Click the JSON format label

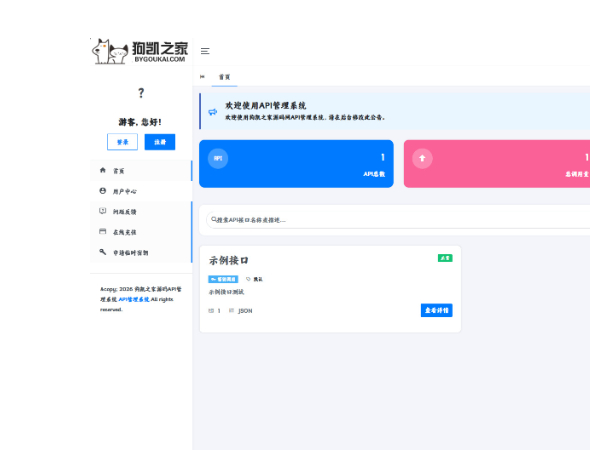pos(245,311)
